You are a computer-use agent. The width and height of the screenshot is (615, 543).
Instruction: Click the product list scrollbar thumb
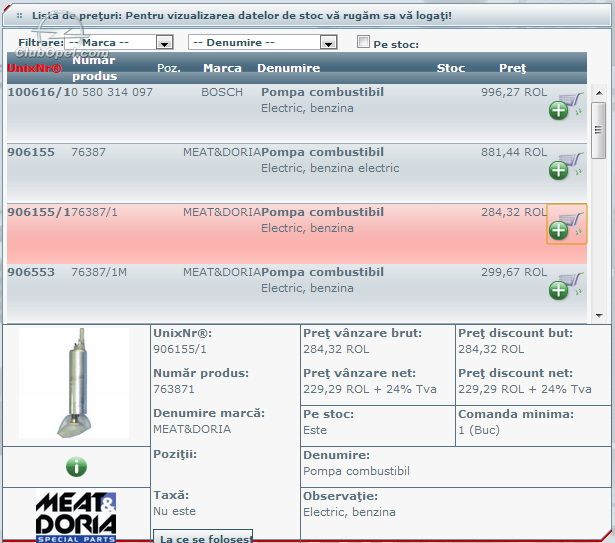click(599, 130)
